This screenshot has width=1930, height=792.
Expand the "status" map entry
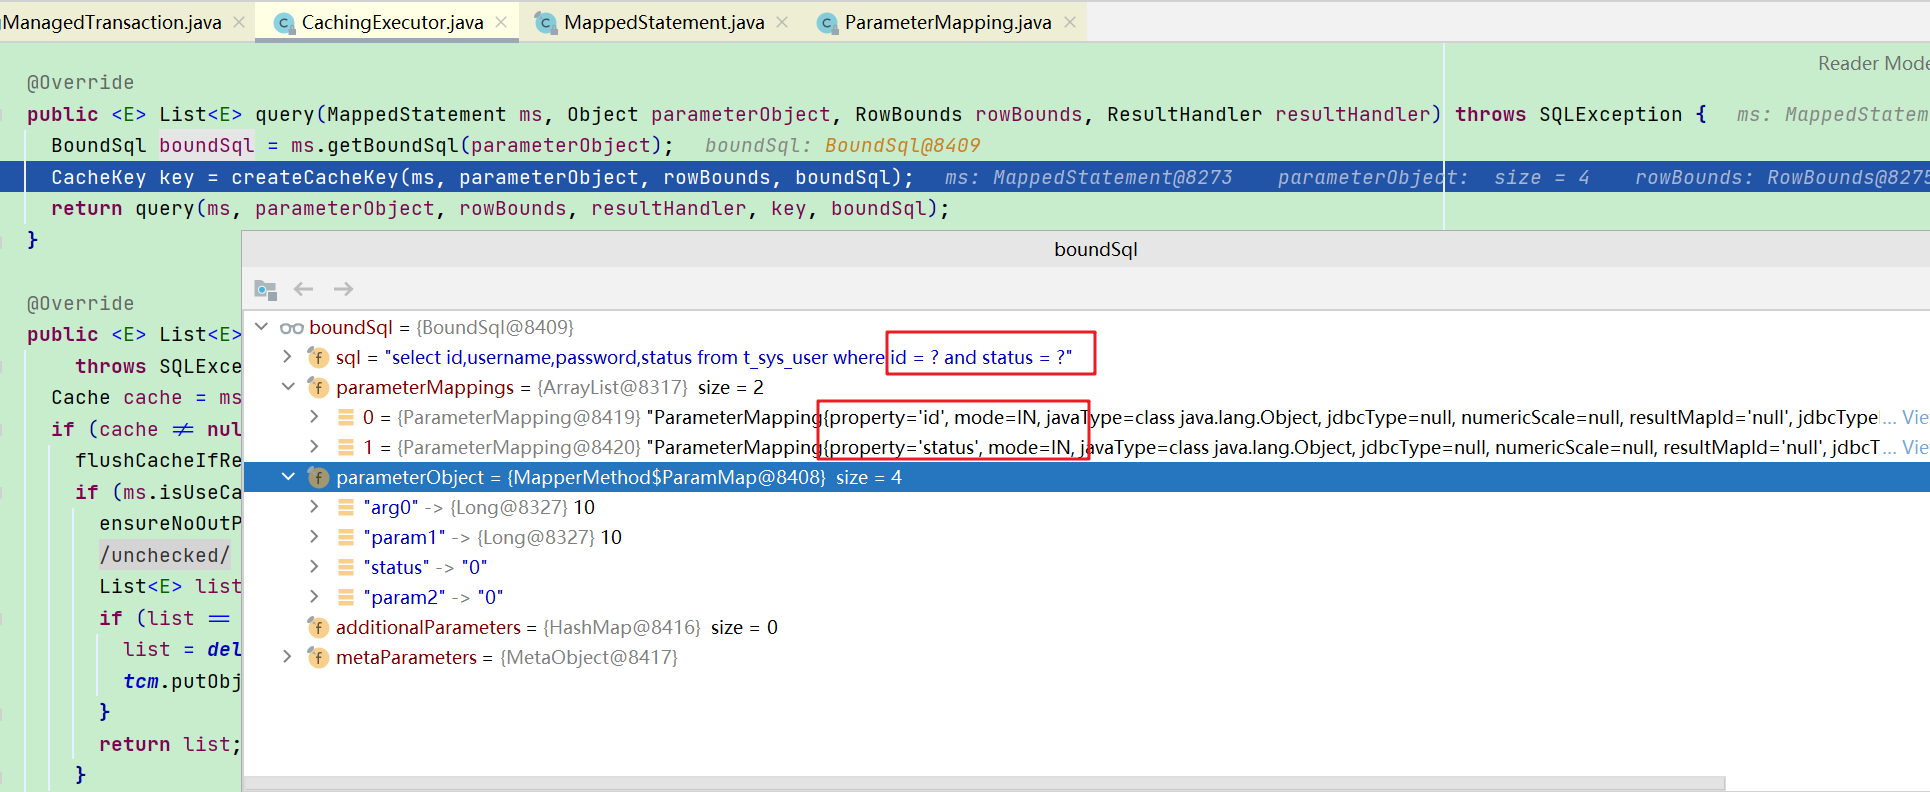(314, 567)
